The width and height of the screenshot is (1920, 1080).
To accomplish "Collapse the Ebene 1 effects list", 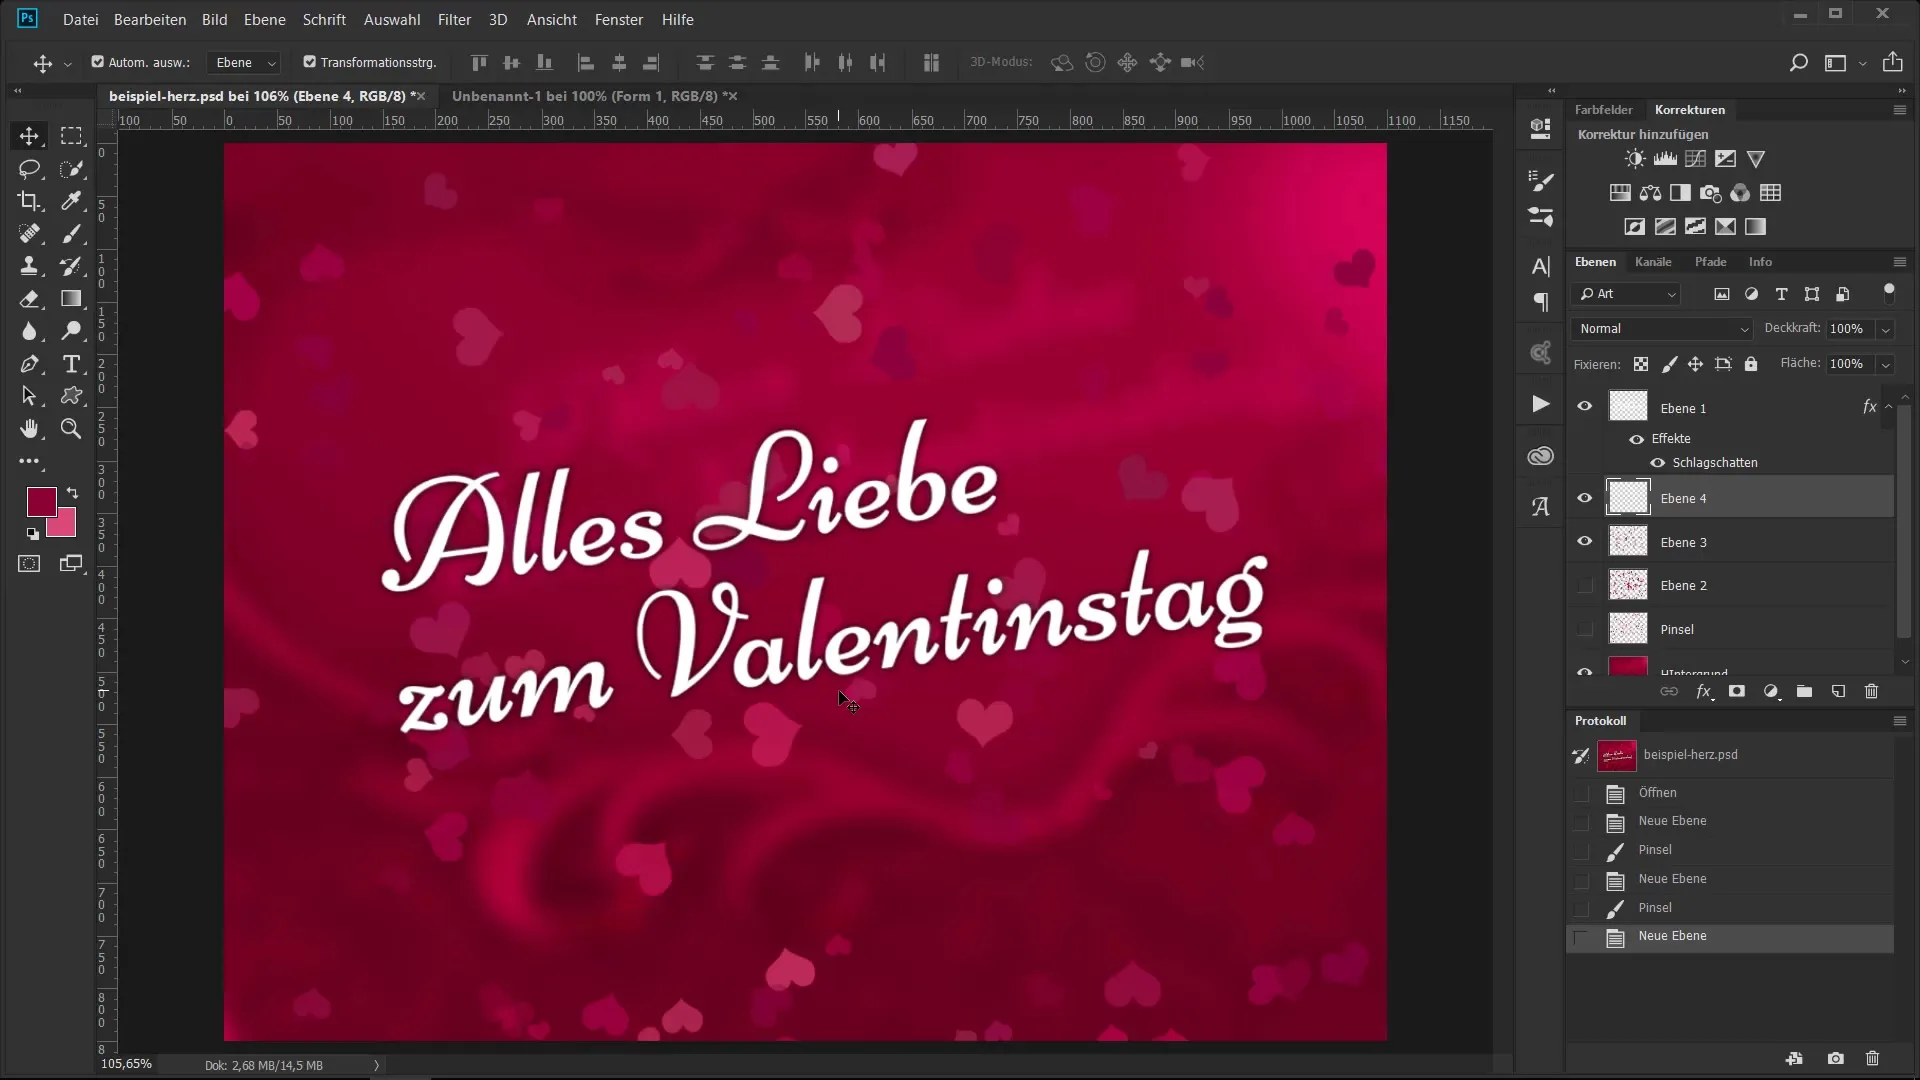I will click(x=1888, y=407).
